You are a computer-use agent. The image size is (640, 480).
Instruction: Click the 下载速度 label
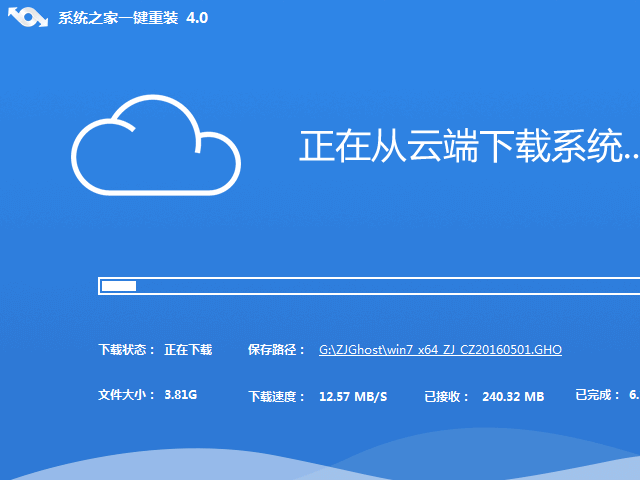277,397
